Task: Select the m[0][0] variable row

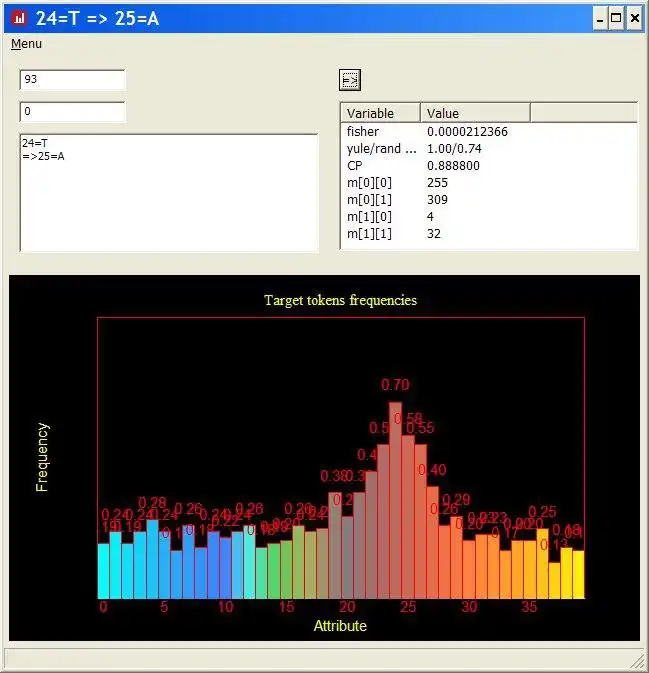Action: tap(489, 183)
